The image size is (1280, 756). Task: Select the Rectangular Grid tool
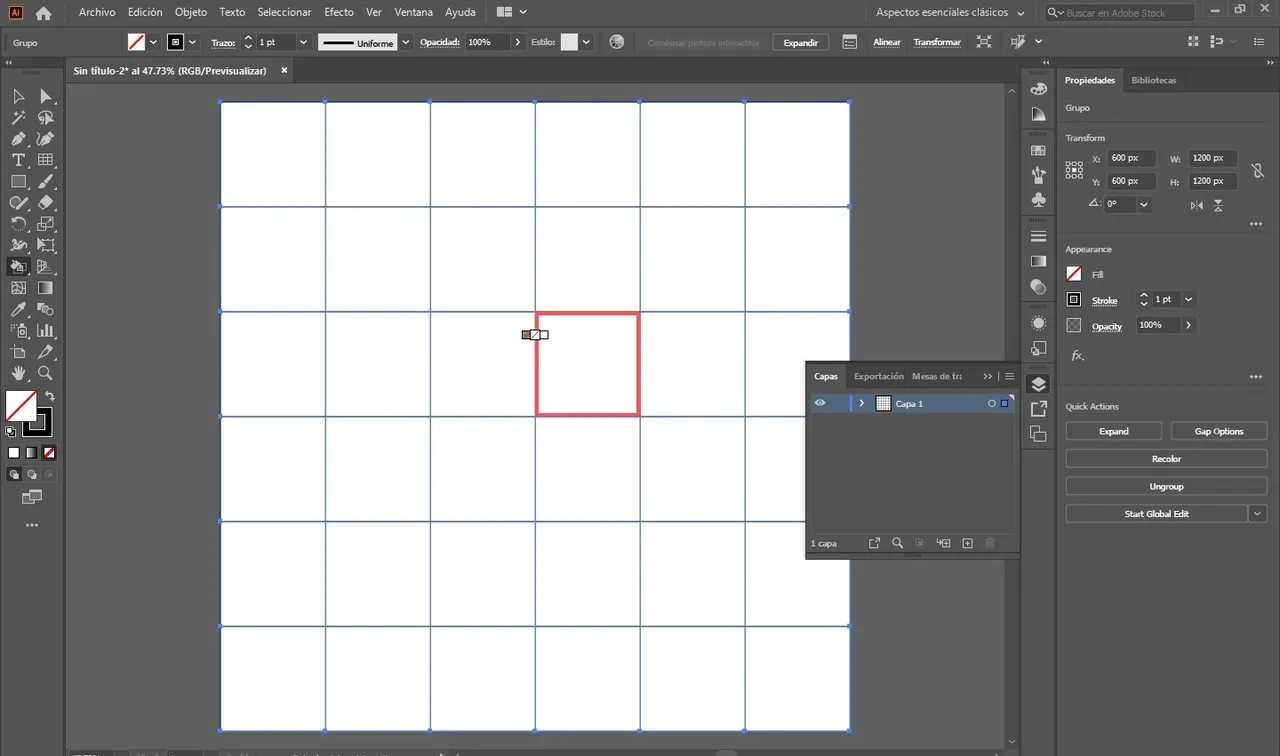click(x=45, y=160)
